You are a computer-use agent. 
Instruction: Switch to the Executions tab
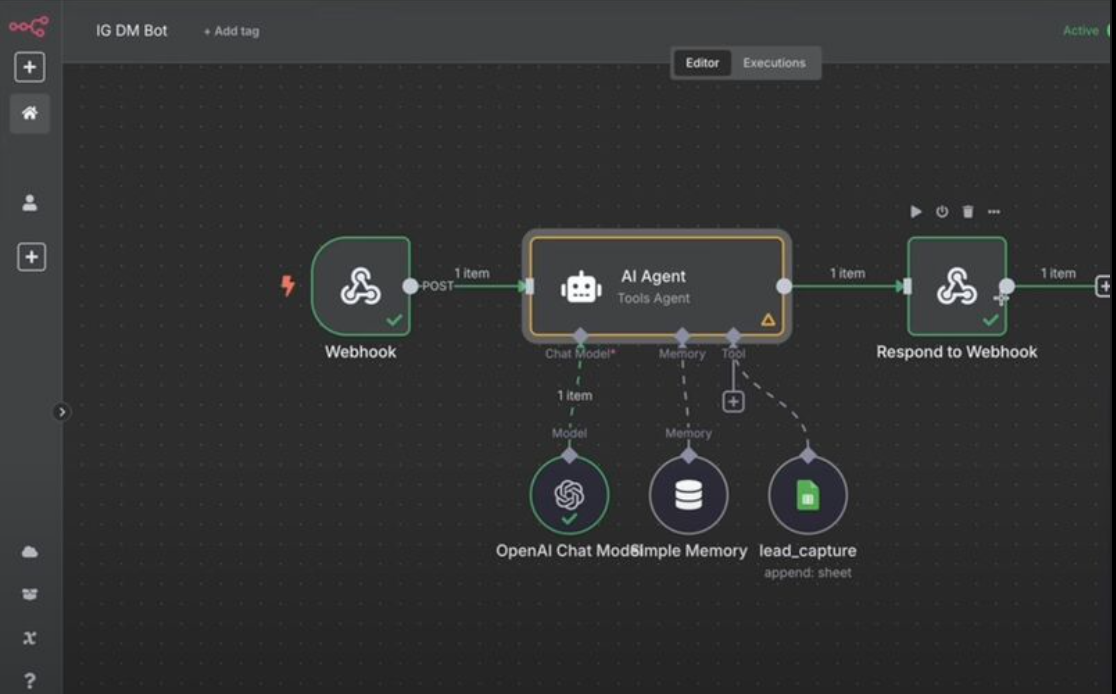(775, 63)
